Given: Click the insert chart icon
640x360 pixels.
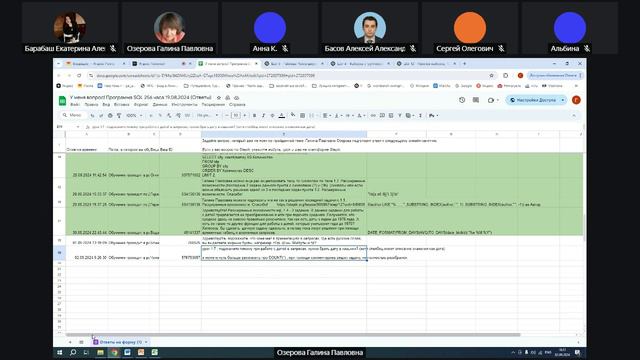Looking at the screenshot, I should (x=391, y=116).
